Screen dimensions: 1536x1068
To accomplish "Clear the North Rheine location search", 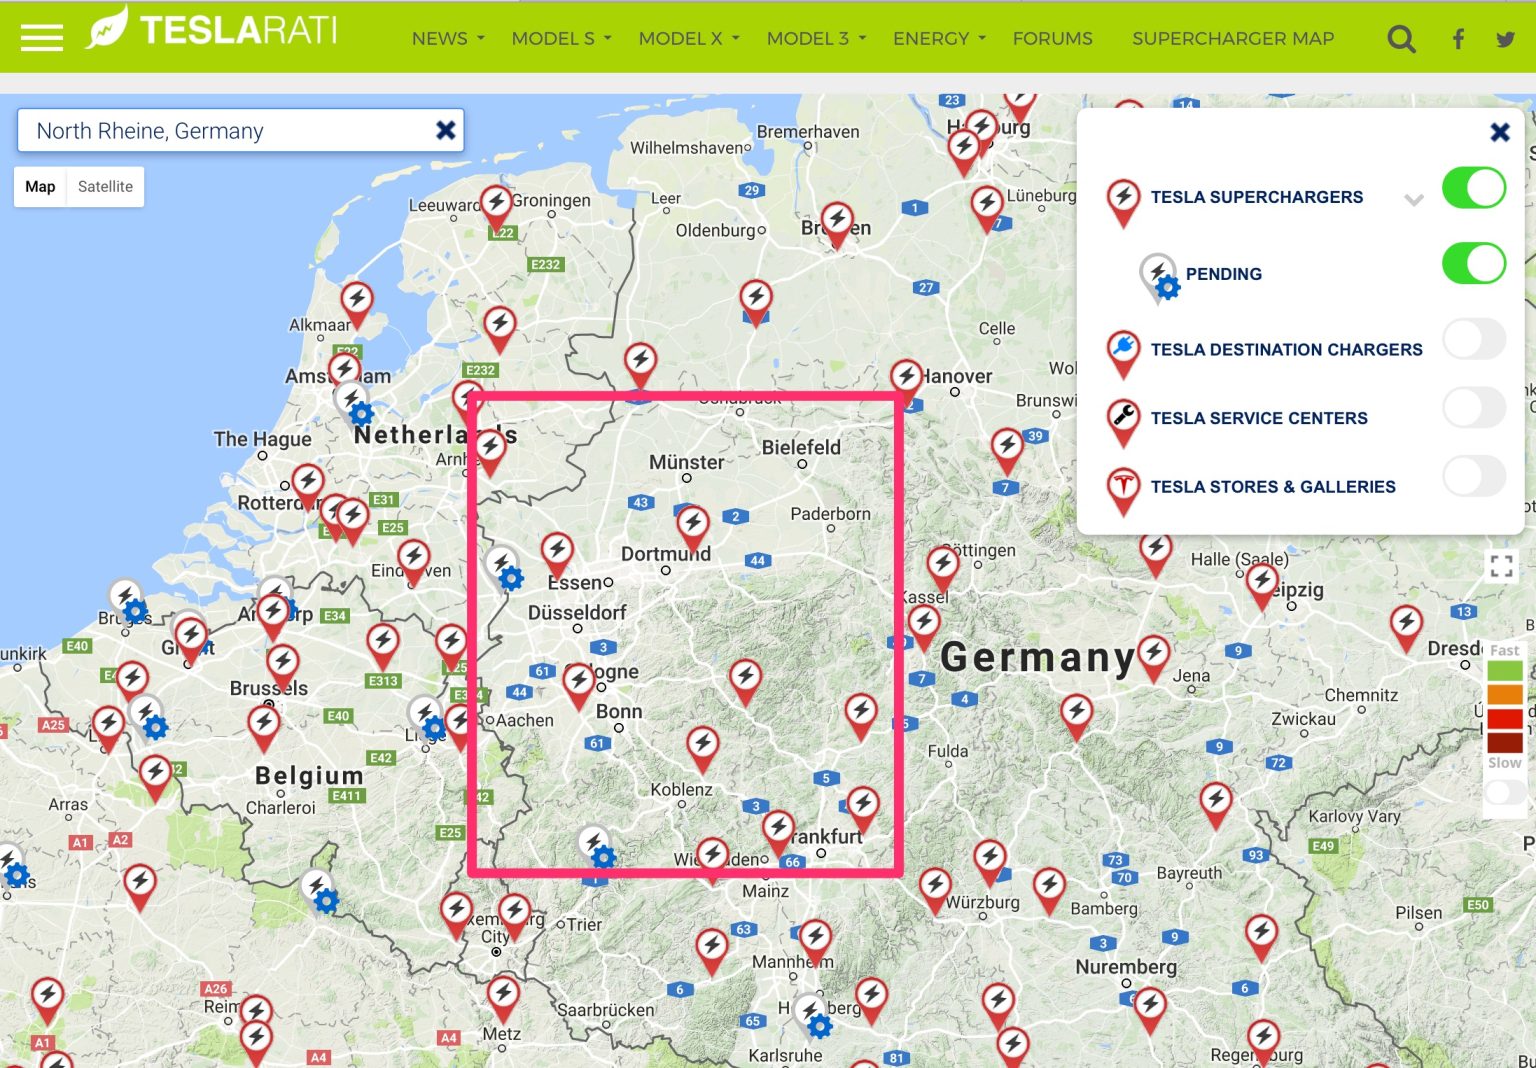I will [x=446, y=130].
